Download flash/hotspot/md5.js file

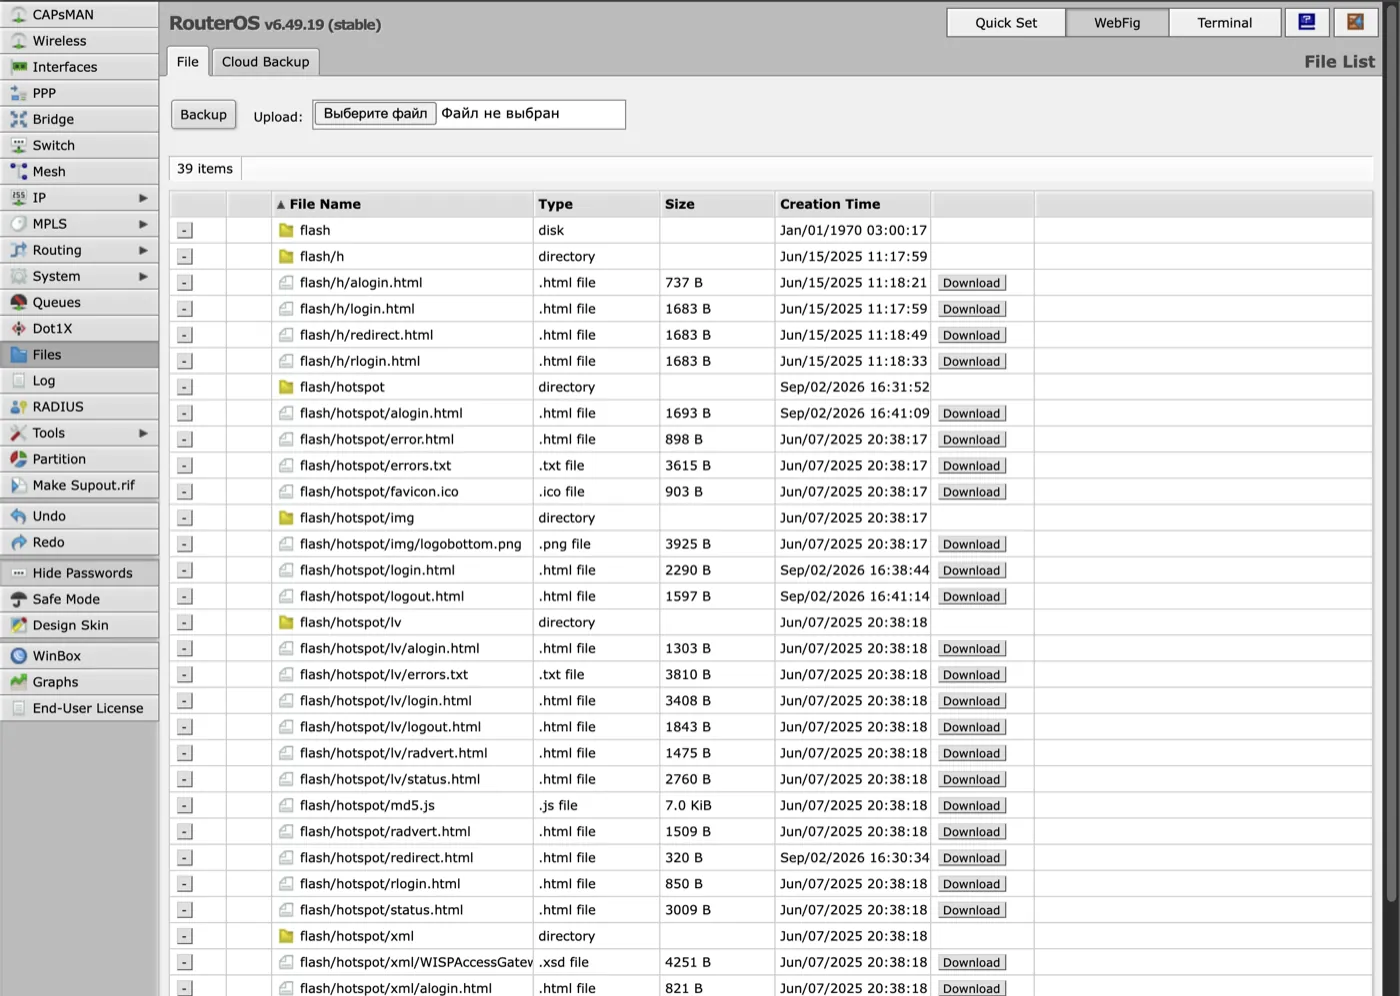(971, 806)
